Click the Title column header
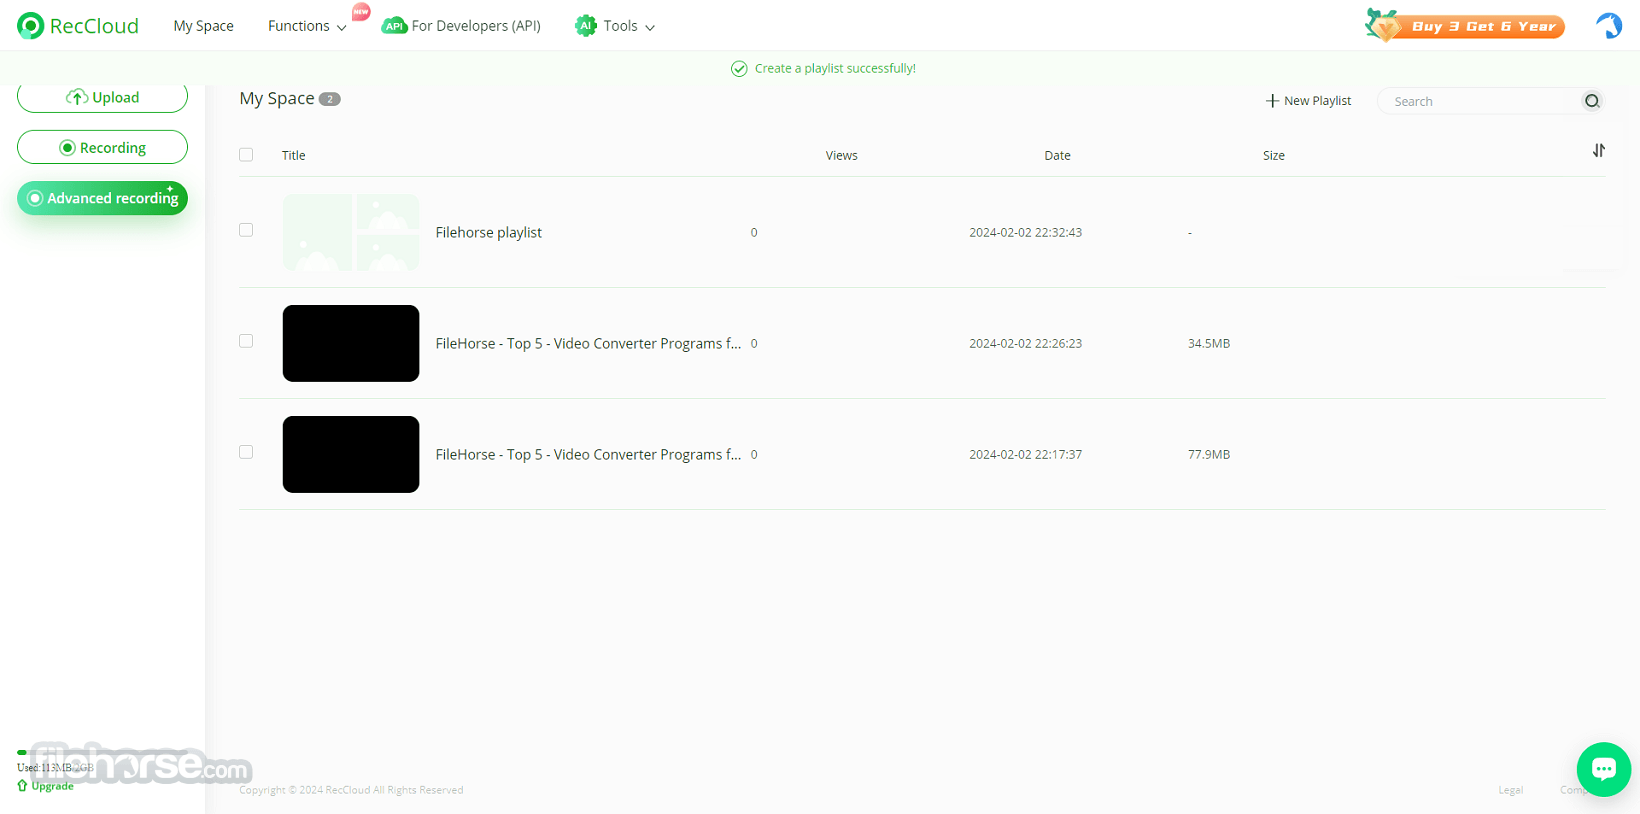1640x814 pixels. pos(294,155)
